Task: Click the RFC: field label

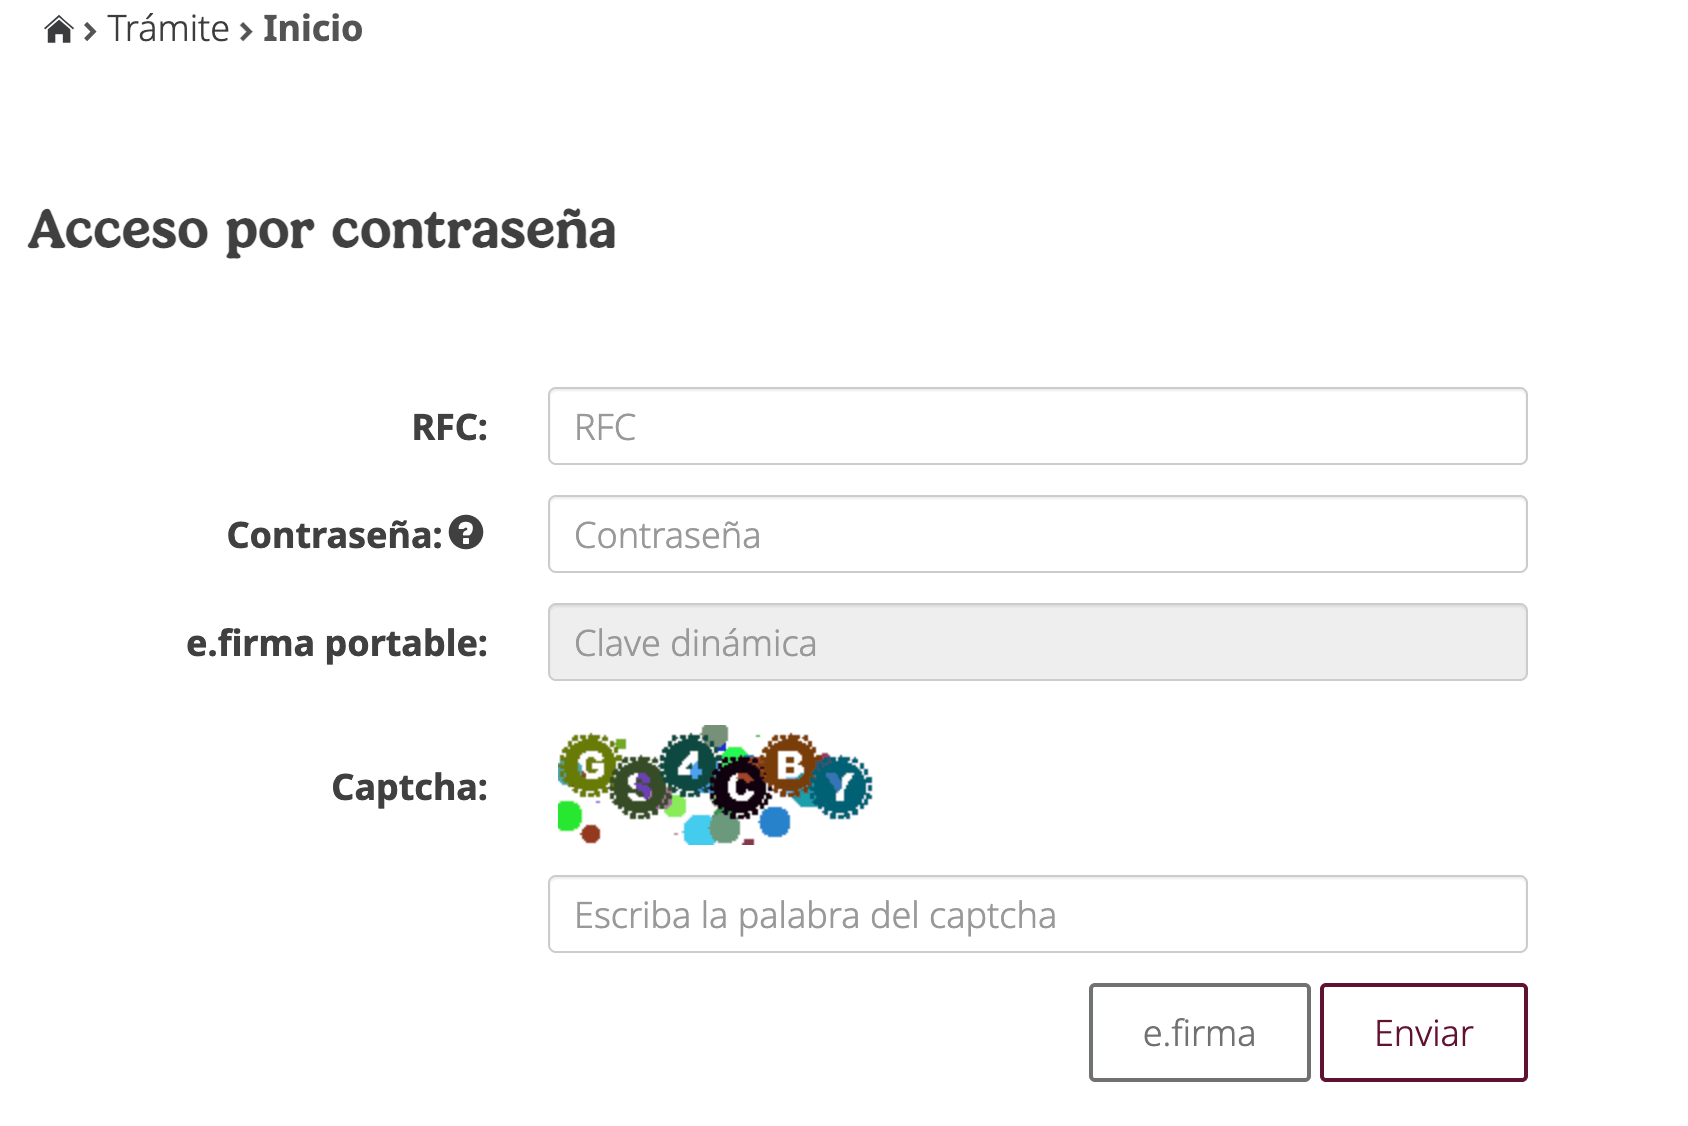Action: click(449, 428)
